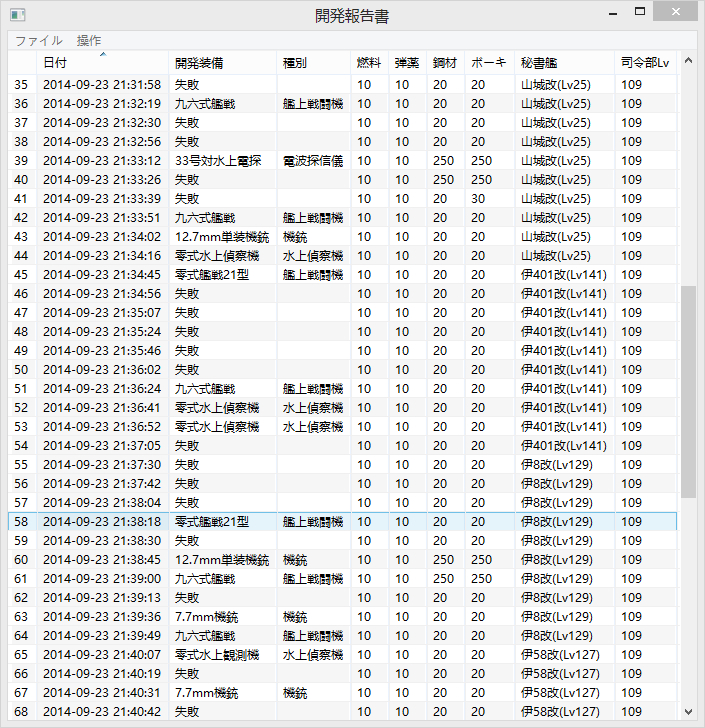Click 水上偵察機 type cell in row 53
This screenshot has height=728, width=705.
(x=313, y=427)
